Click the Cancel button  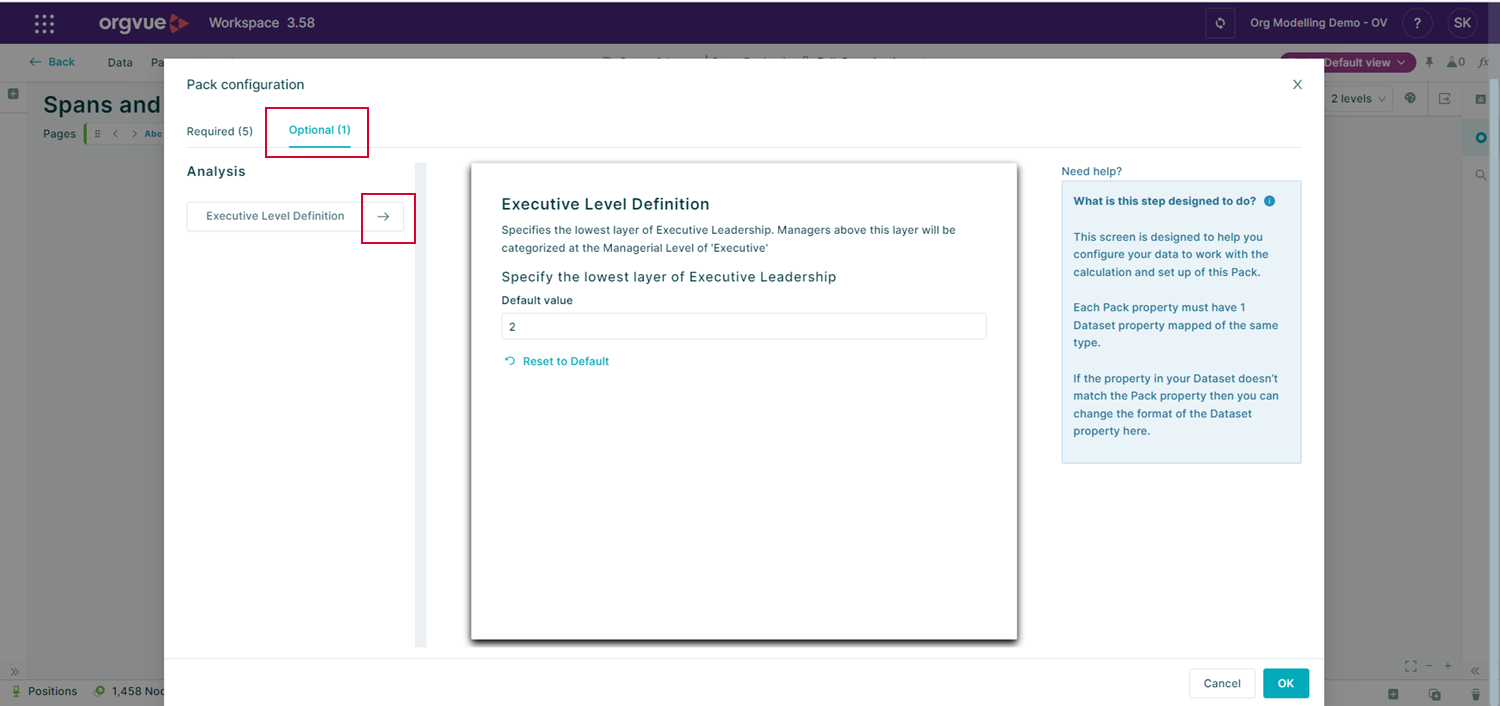pos(1222,683)
